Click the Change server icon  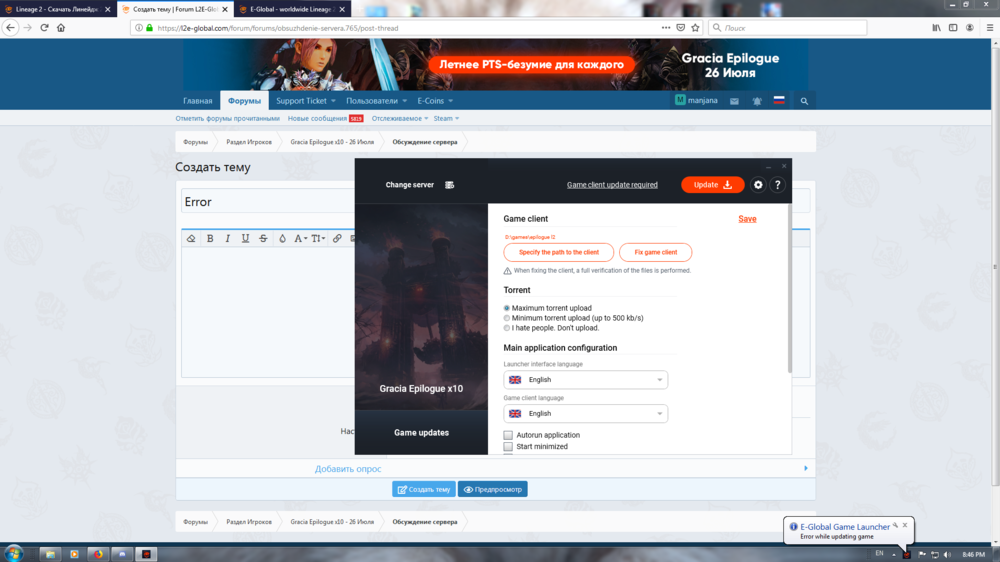pyautogui.click(x=450, y=185)
